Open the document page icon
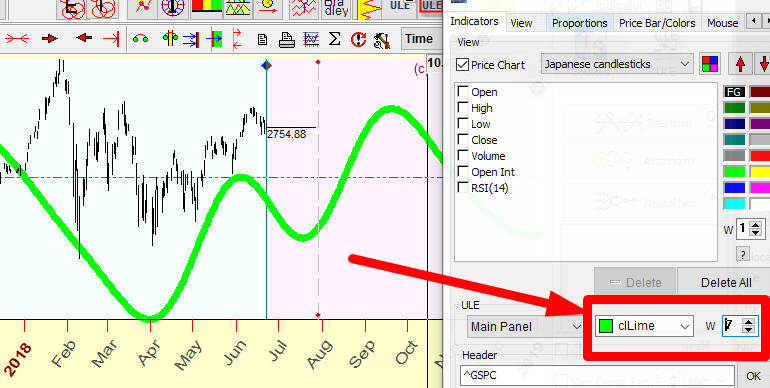770x388 pixels. coord(262,39)
